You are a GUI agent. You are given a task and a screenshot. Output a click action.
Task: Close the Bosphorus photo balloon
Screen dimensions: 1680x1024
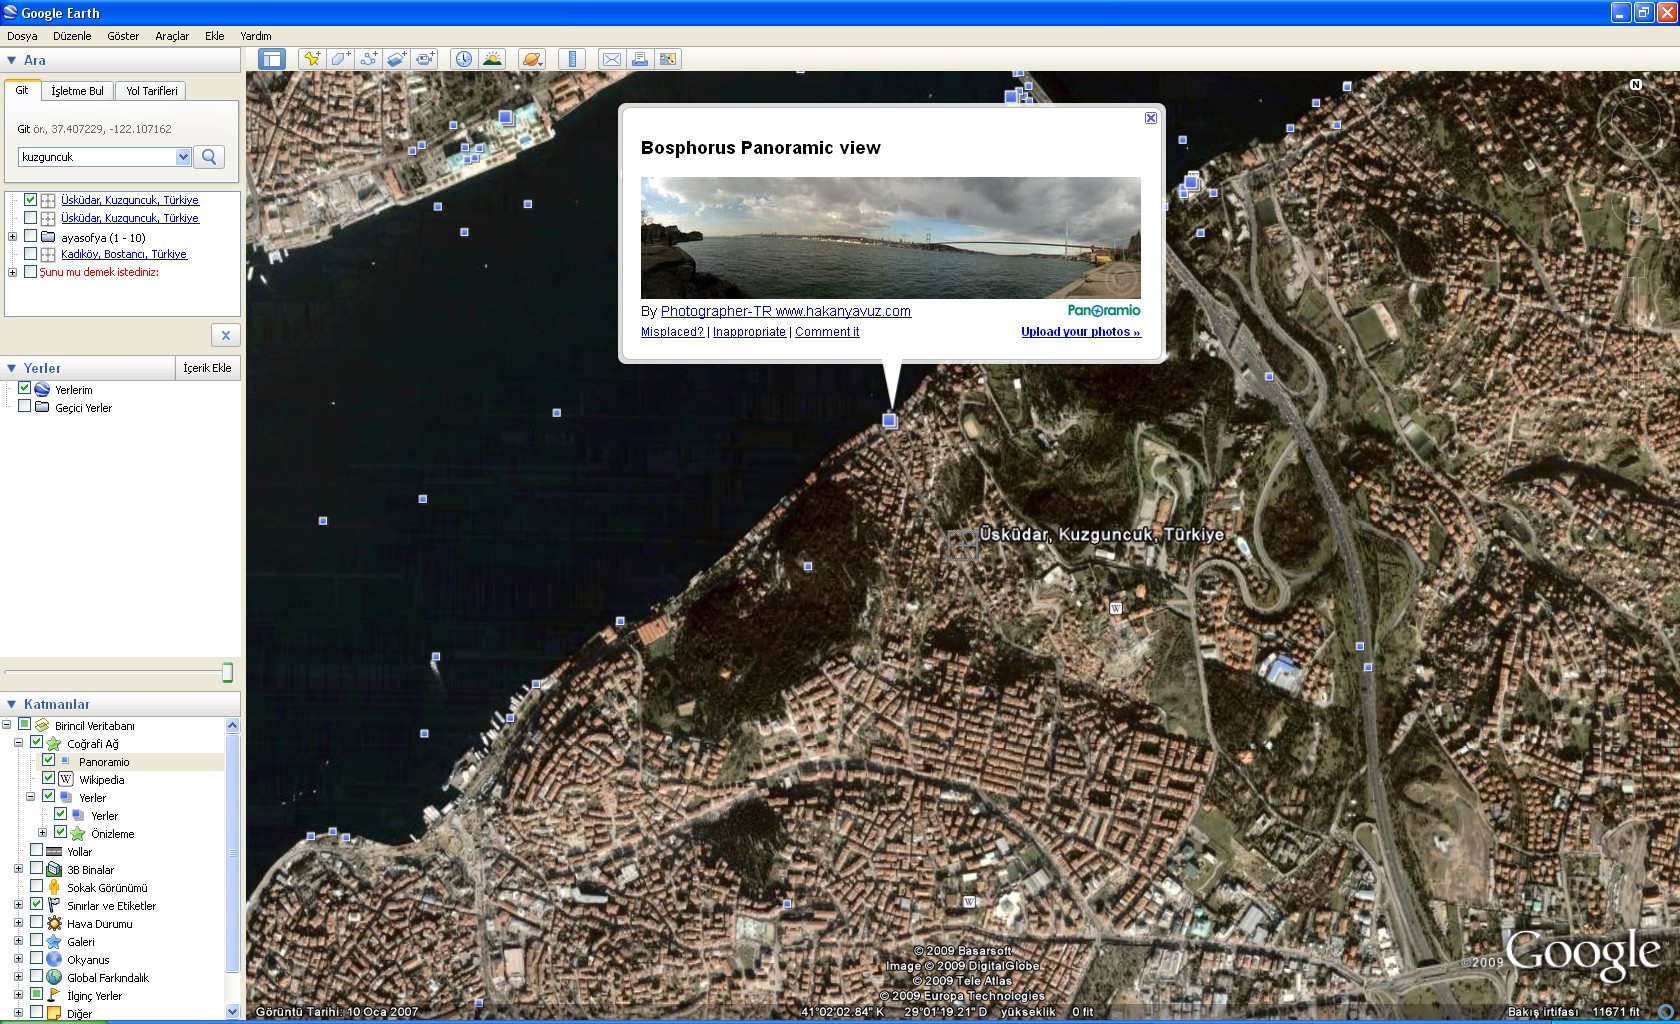(1151, 118)
